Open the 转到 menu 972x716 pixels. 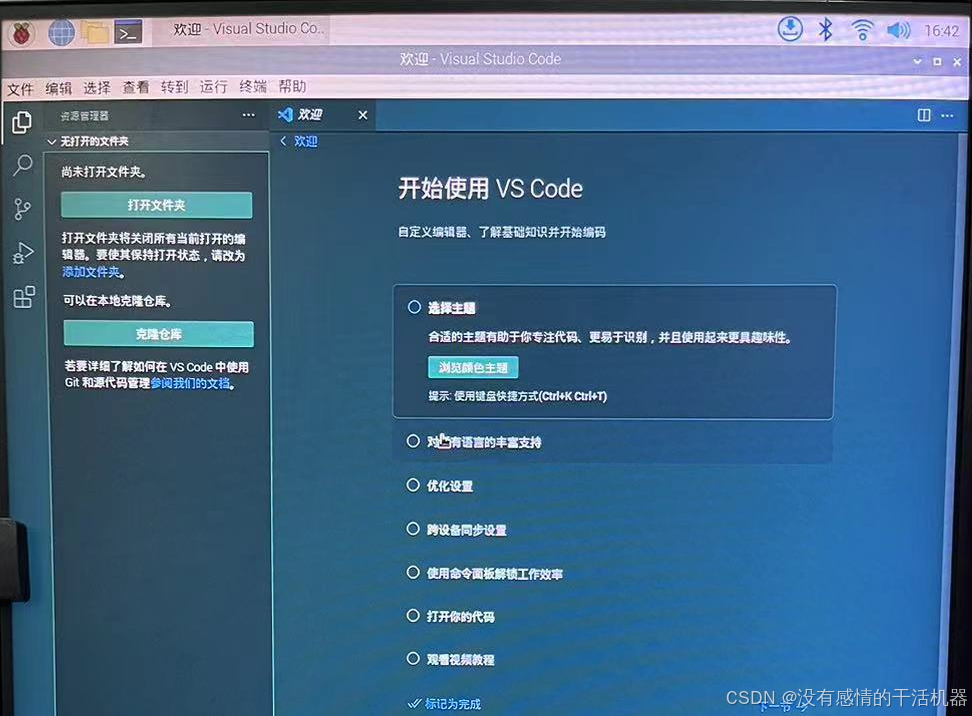[x=174, y=87]
